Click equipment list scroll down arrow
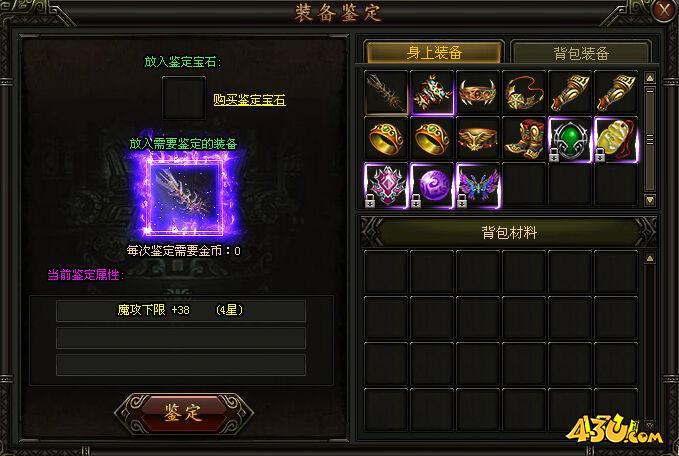Image resolution: width=679 pixels, height=456 pixels. point(649,200)
